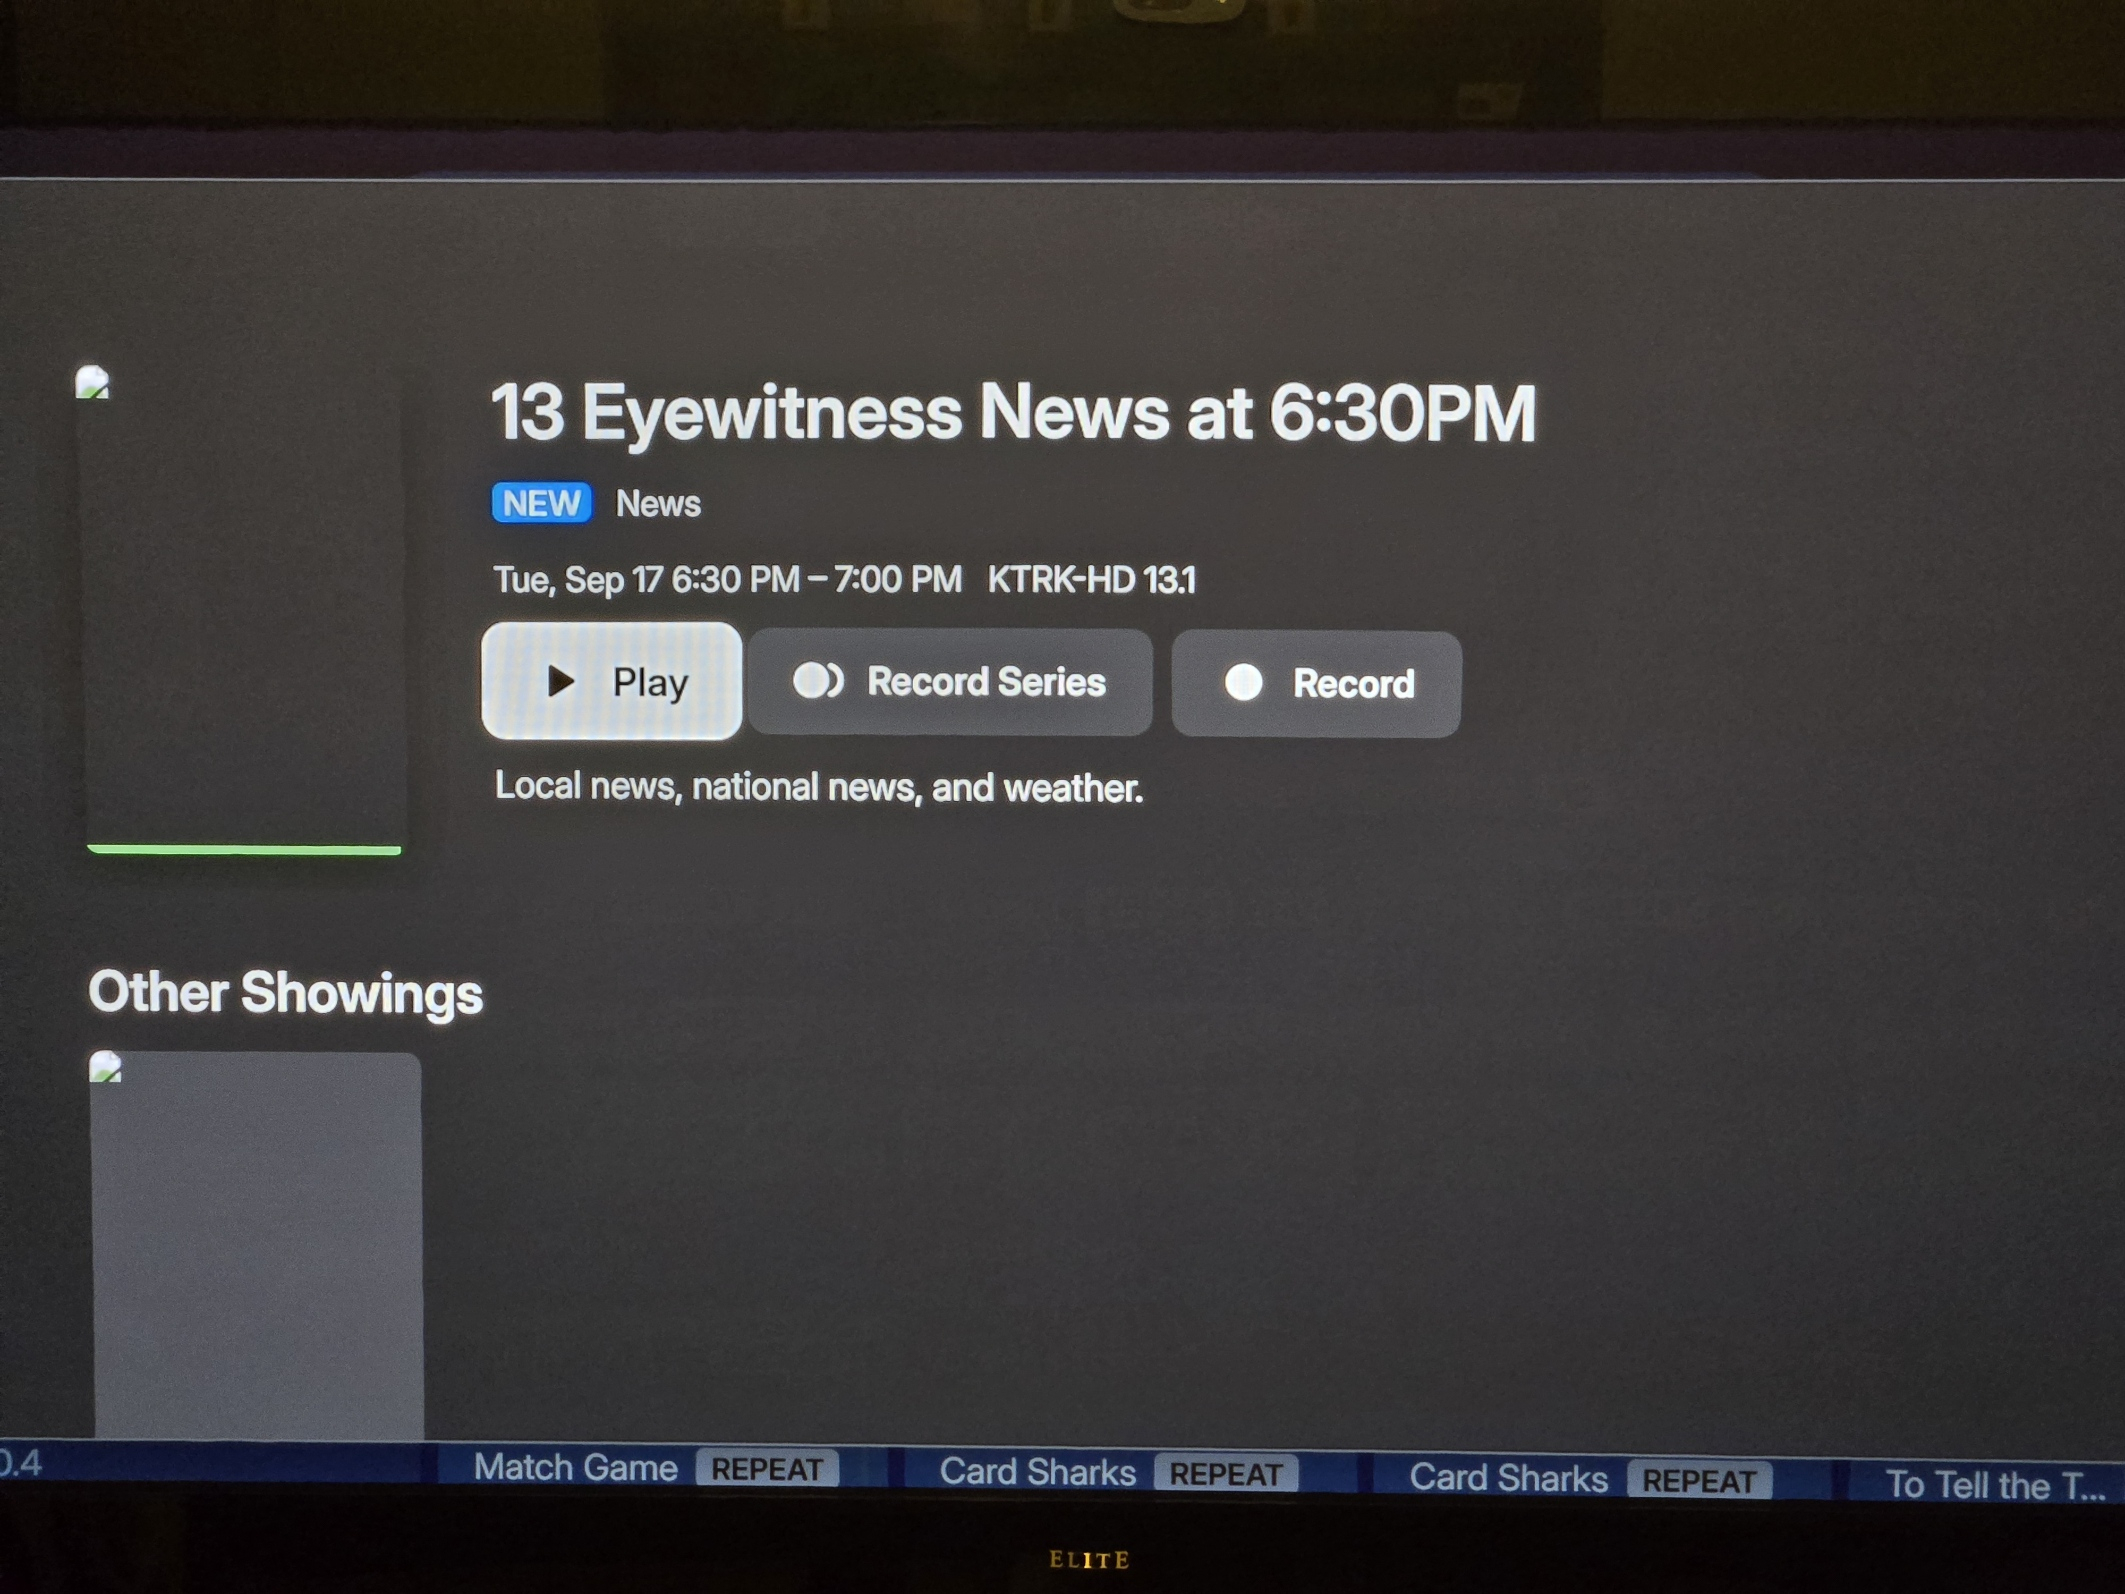Click the Record Series double-circle icon

point(817,681)
